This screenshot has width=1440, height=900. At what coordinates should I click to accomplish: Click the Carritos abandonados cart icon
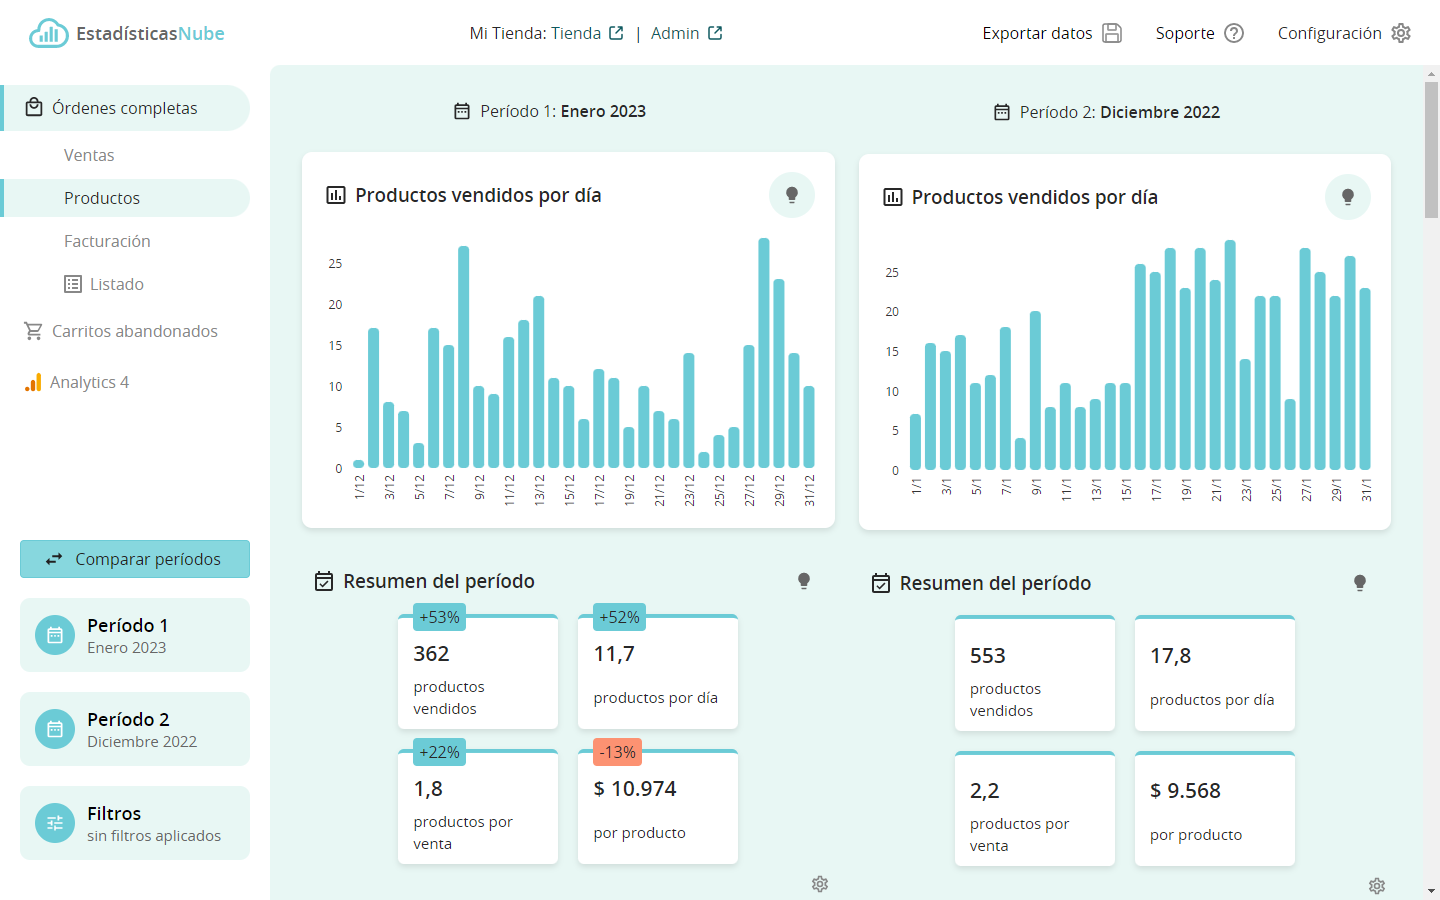click(34, 331)
